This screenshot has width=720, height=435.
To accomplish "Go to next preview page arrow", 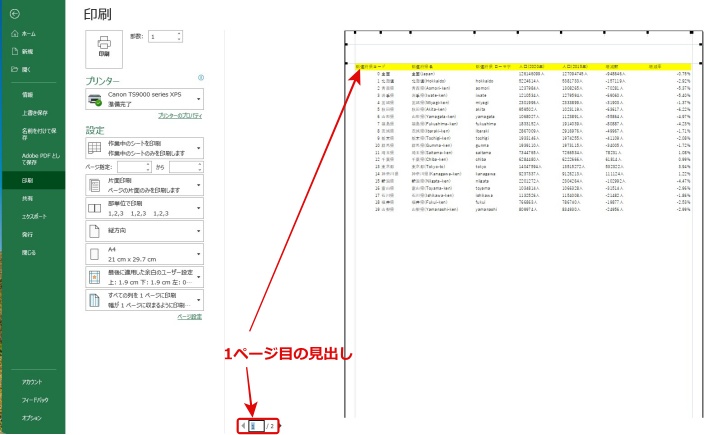I will pos(279,426).
